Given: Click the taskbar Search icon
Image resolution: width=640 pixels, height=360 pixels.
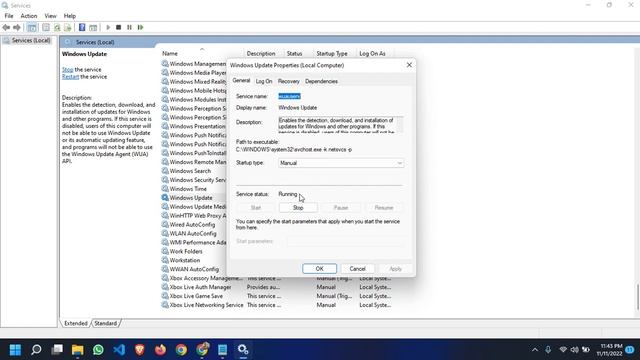Looking at the screenshot, I should pyautogui.click(x=36, y=350).
